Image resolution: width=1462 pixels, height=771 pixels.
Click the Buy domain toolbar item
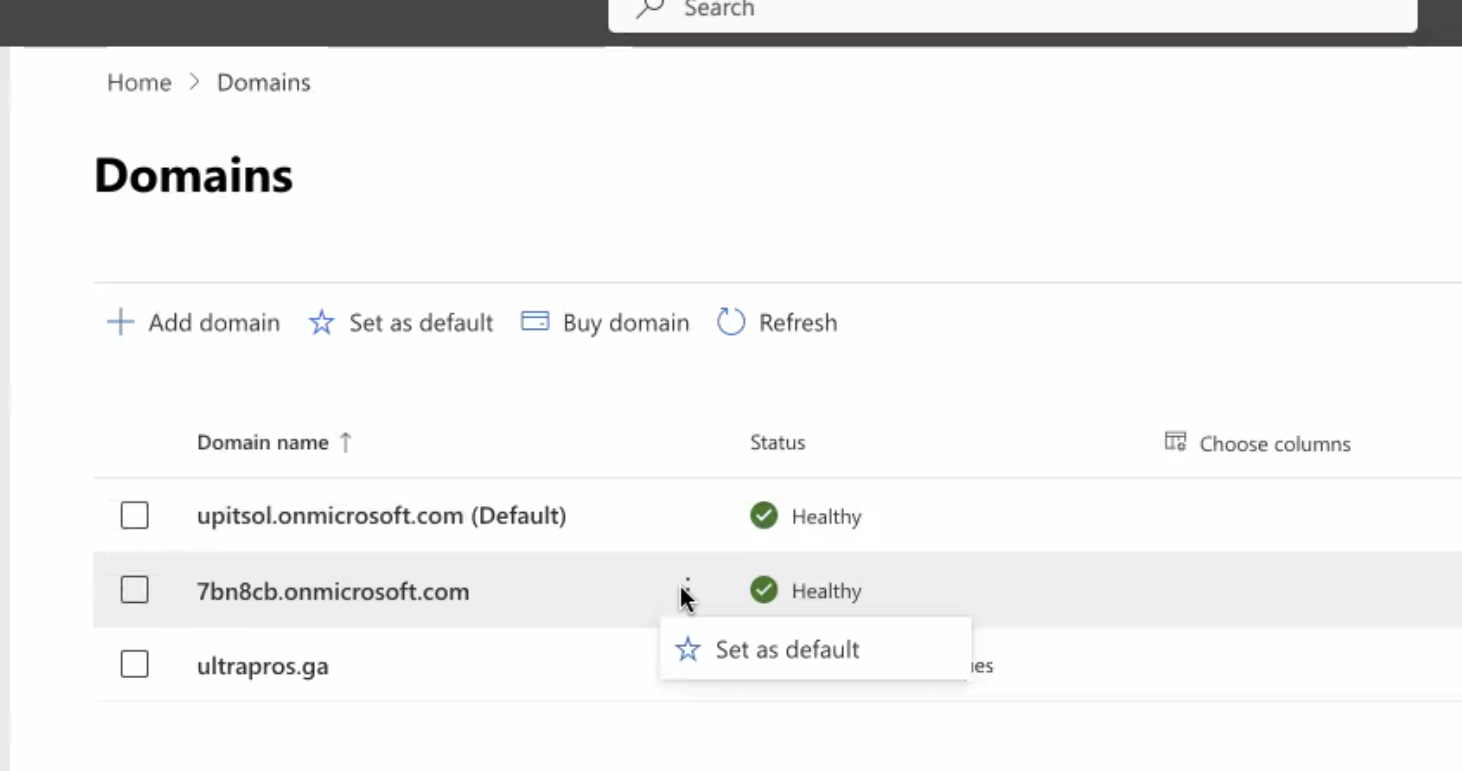pyautogui.click(x=604, y=322)
